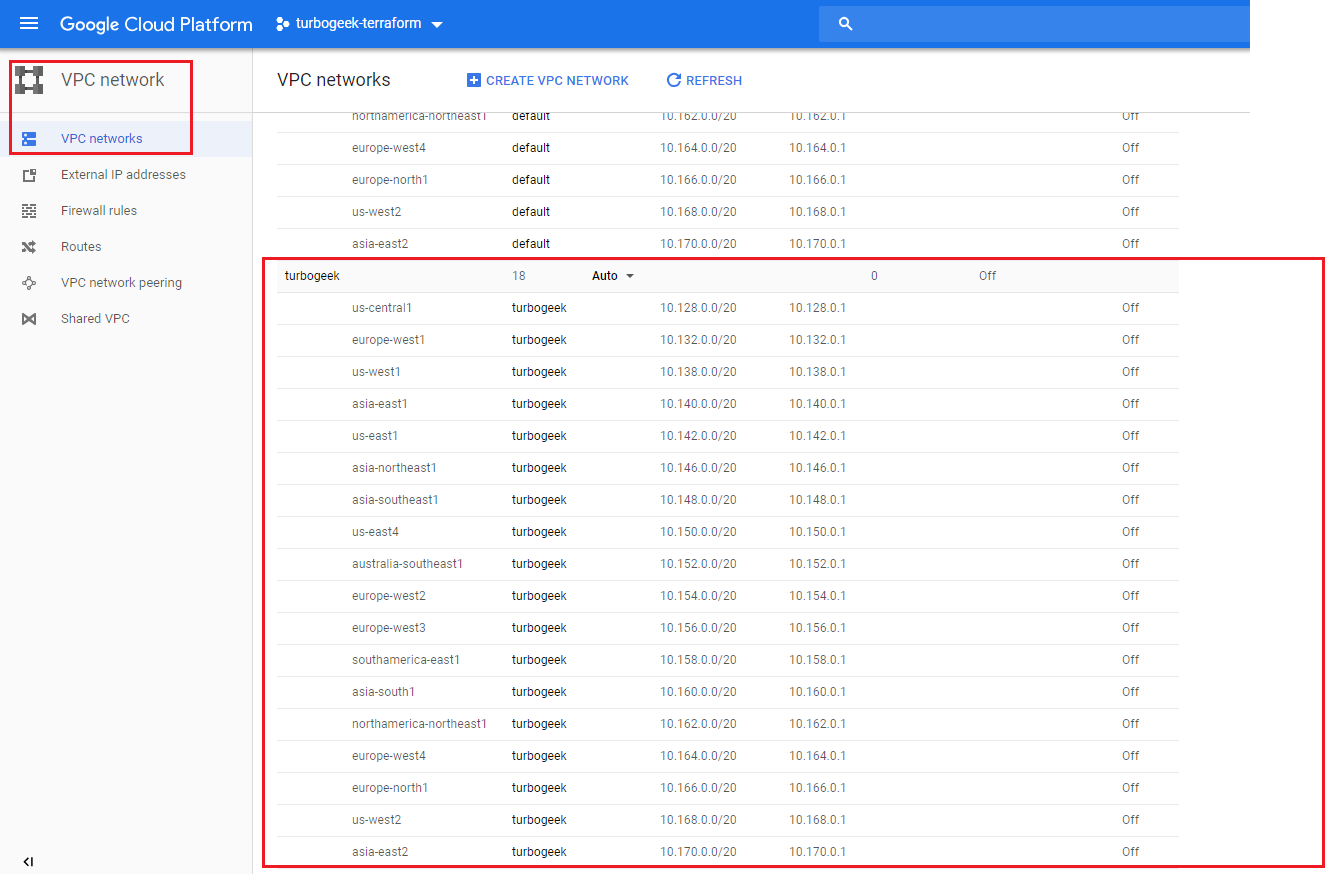This screenshot has height=874, width=1325.
Task: Click australia-southeast1 region name
Action: [x=407, y=564]
